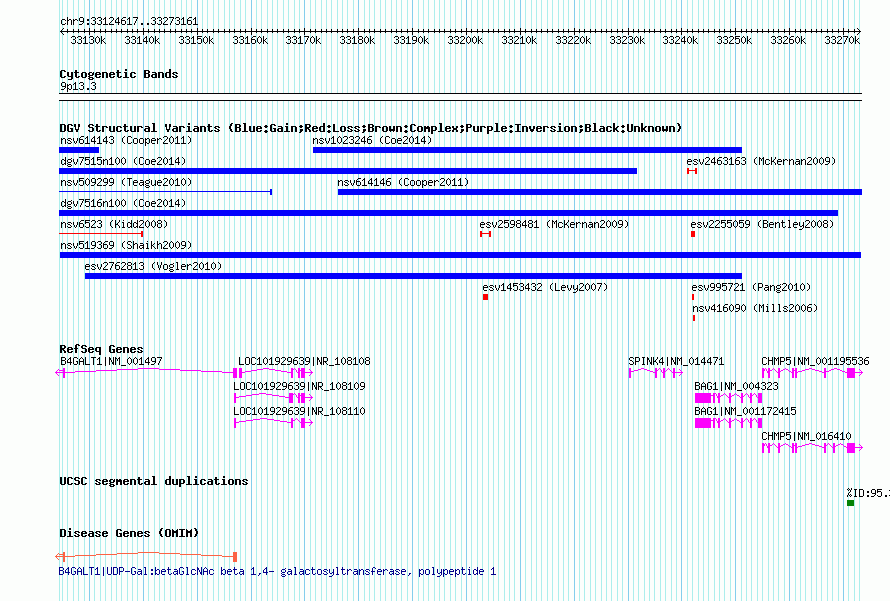Image resolution: width=890 pixels, height=601 pixels.
Task: Click the 33160k ruler tick label
Action: point(250,40)
